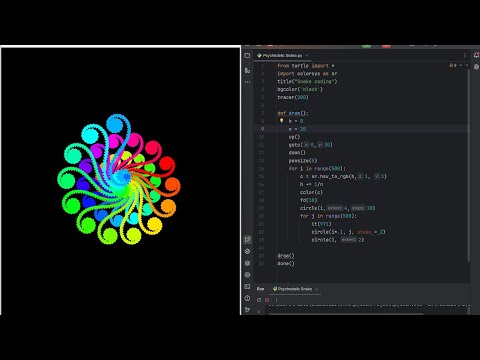Open the More tool windows ellipsis
The height and width of the screenshot is (360, 480).
[247, 82]
